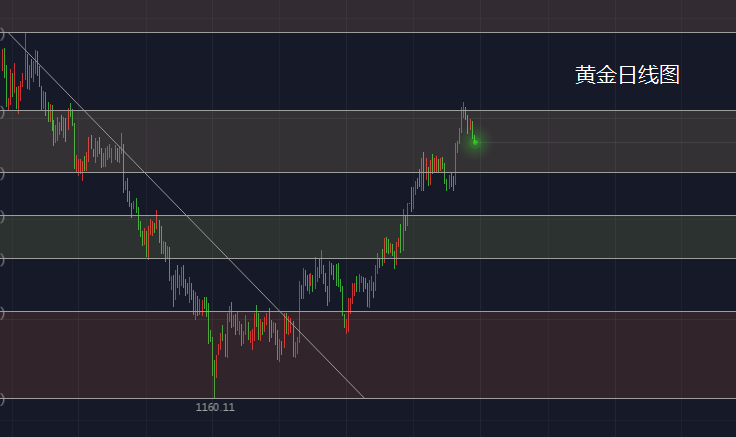Viewport: 736px width, 437px height.
Task: Click the glowing green current price dot
Action: [x=475, y=142]
